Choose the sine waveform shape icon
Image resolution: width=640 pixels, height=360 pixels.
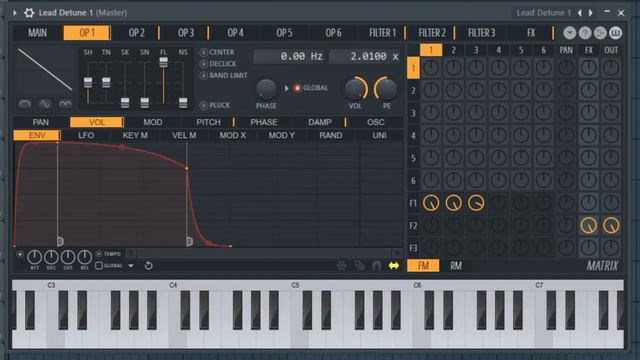tap(45, 104)
